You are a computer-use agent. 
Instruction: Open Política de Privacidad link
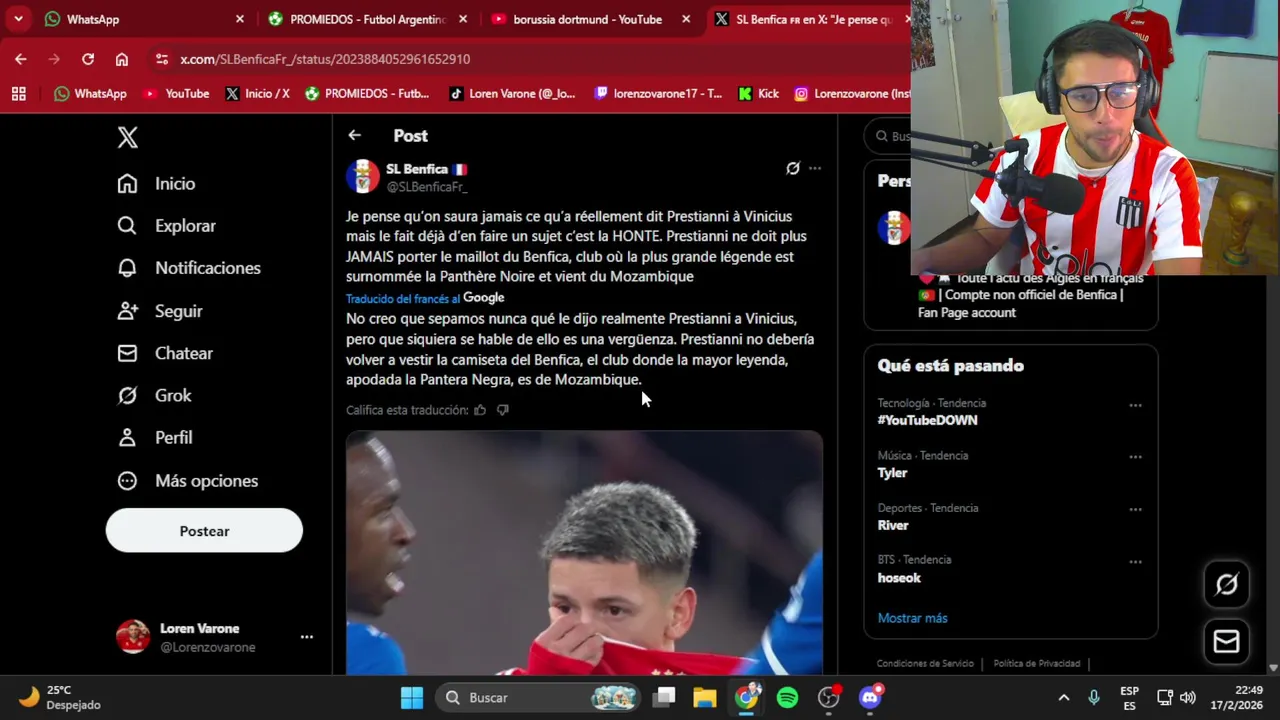pyautogui.click(x=1037, y=663)
